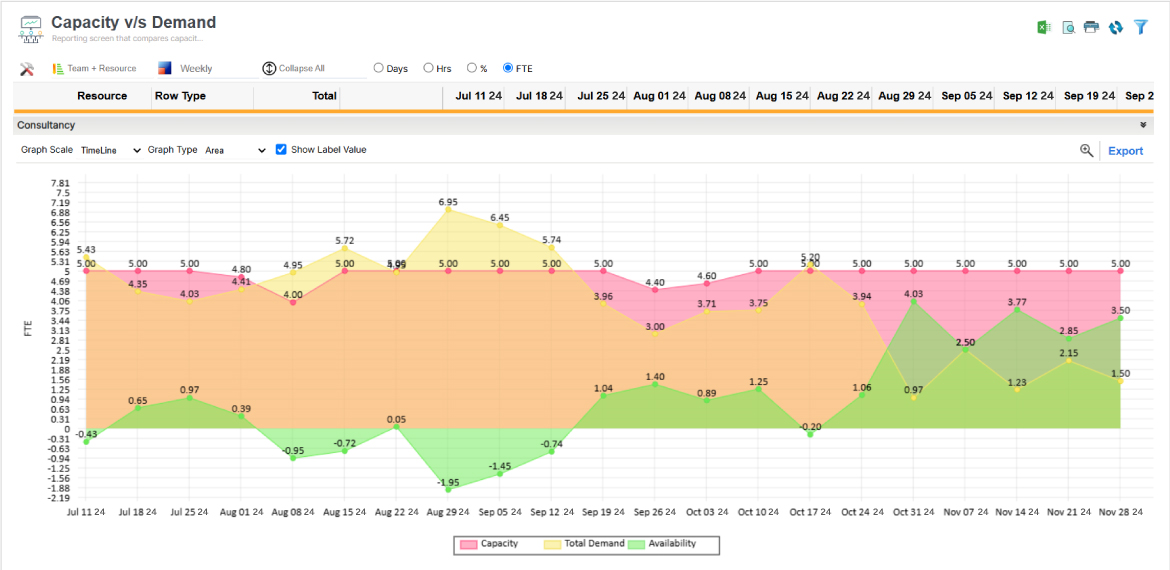This screenshot has width=1170, height=570.
Task: Open the blue funnel filter icon
Action: pyautogui.click(x=1140, y=28)
